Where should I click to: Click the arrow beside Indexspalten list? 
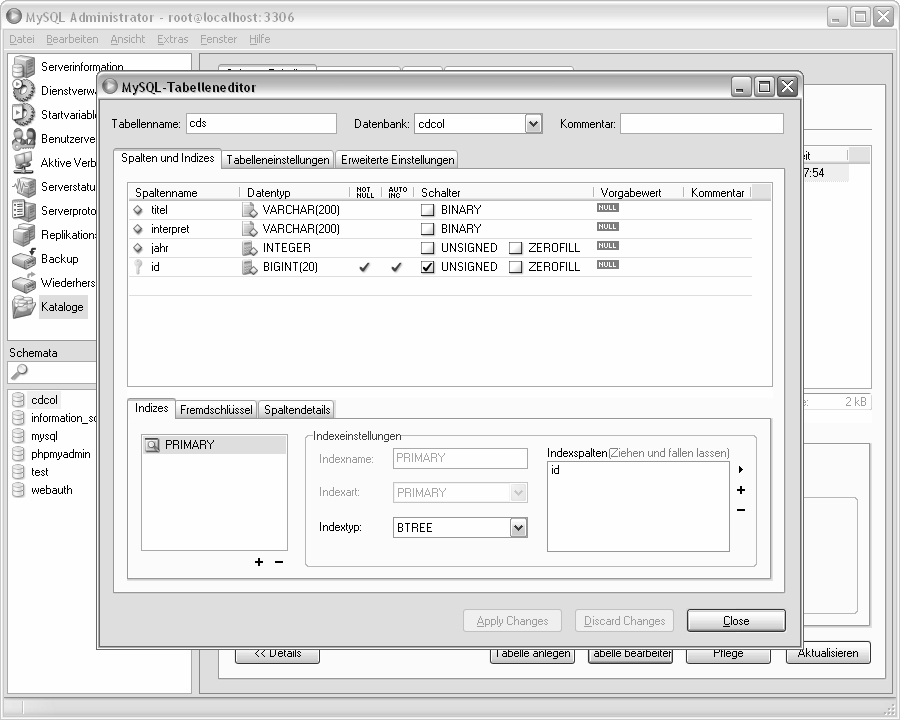[741, 469]
